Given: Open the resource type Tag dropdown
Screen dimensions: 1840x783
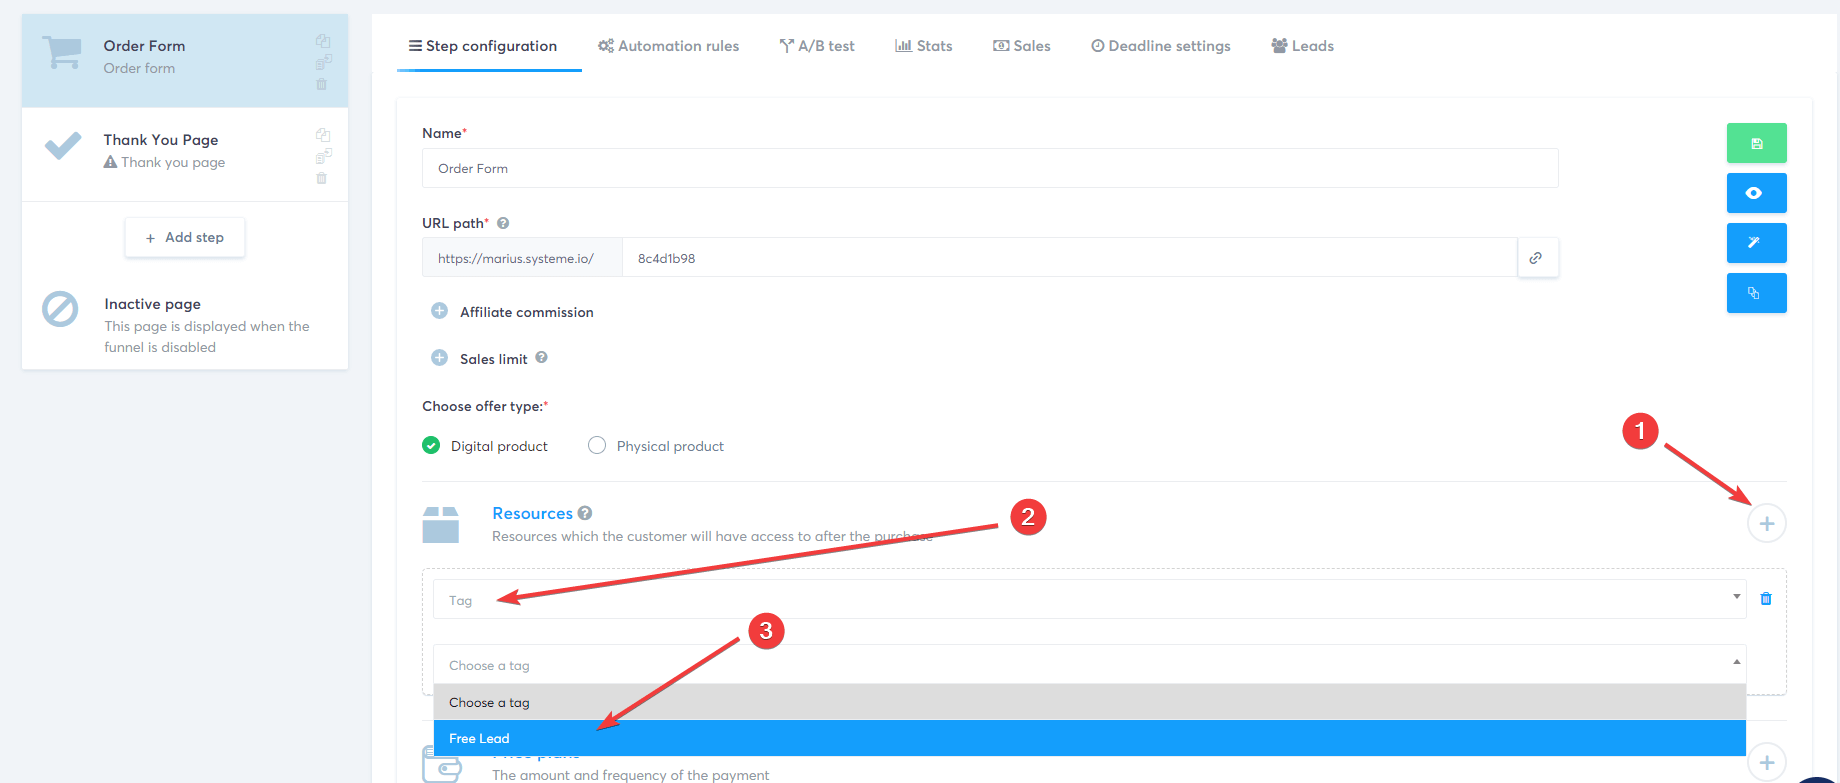Looking at the screenshot, I should point(1090,599).
